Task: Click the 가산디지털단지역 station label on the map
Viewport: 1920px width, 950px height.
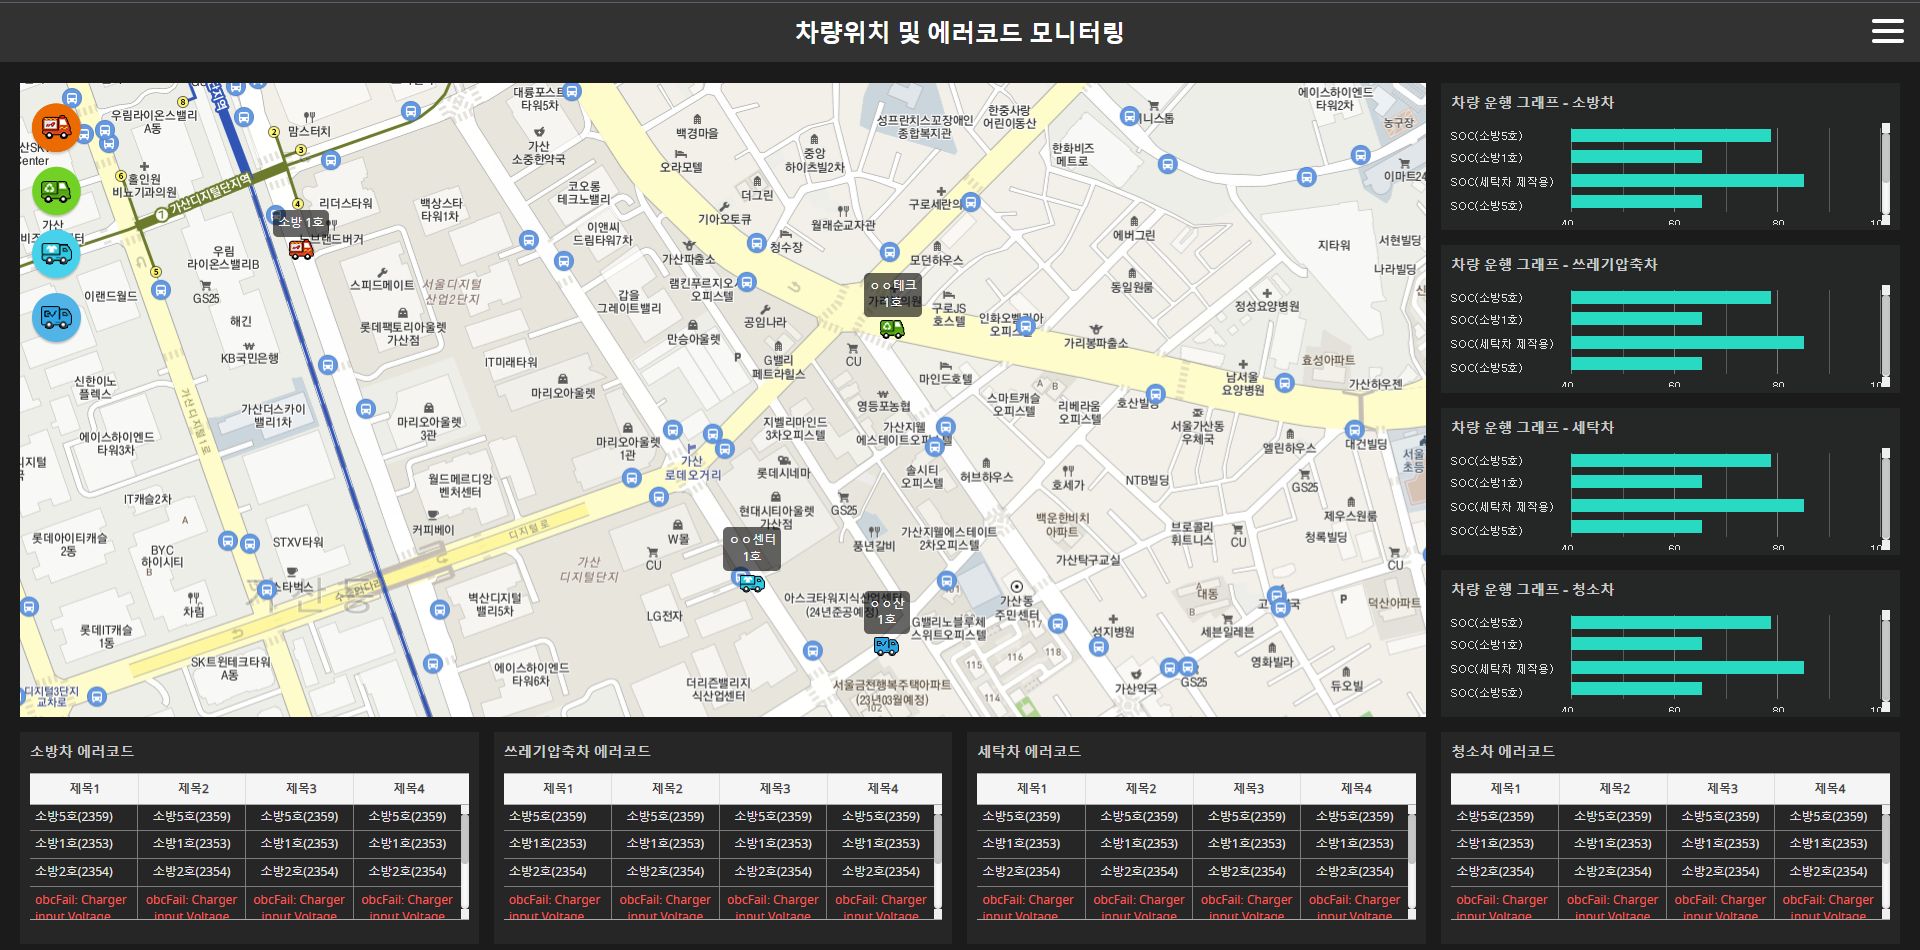Action: point(210,195)
